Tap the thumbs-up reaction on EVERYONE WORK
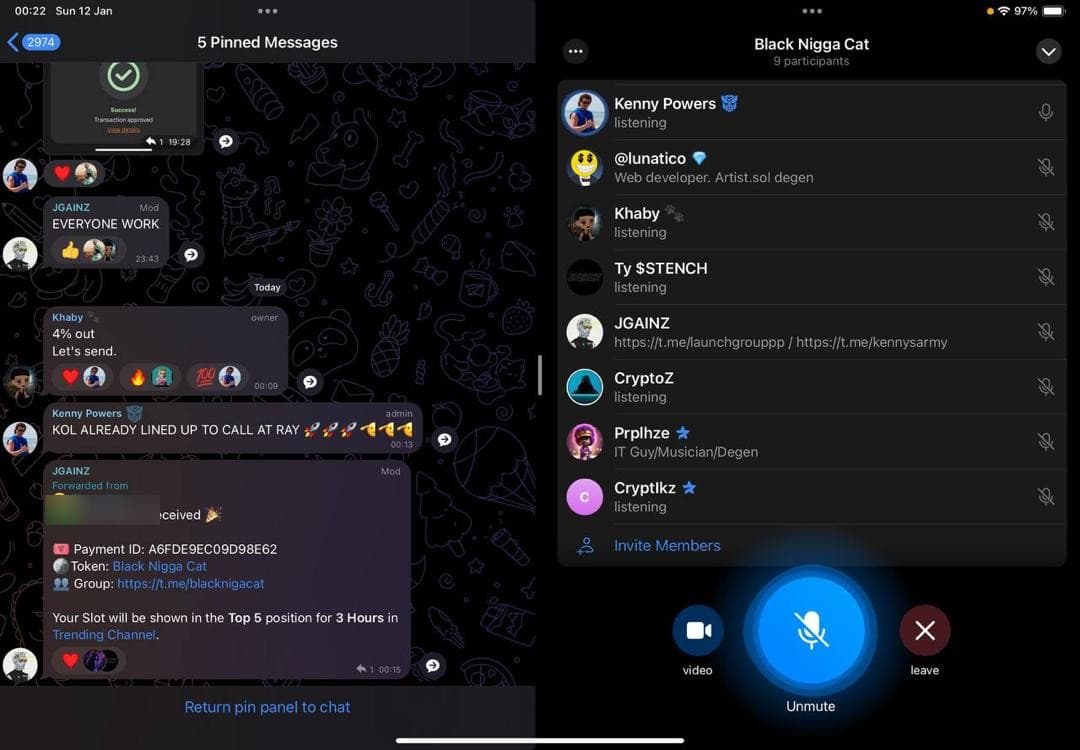Screen dimensions: 1080x750 coord(70,250)
